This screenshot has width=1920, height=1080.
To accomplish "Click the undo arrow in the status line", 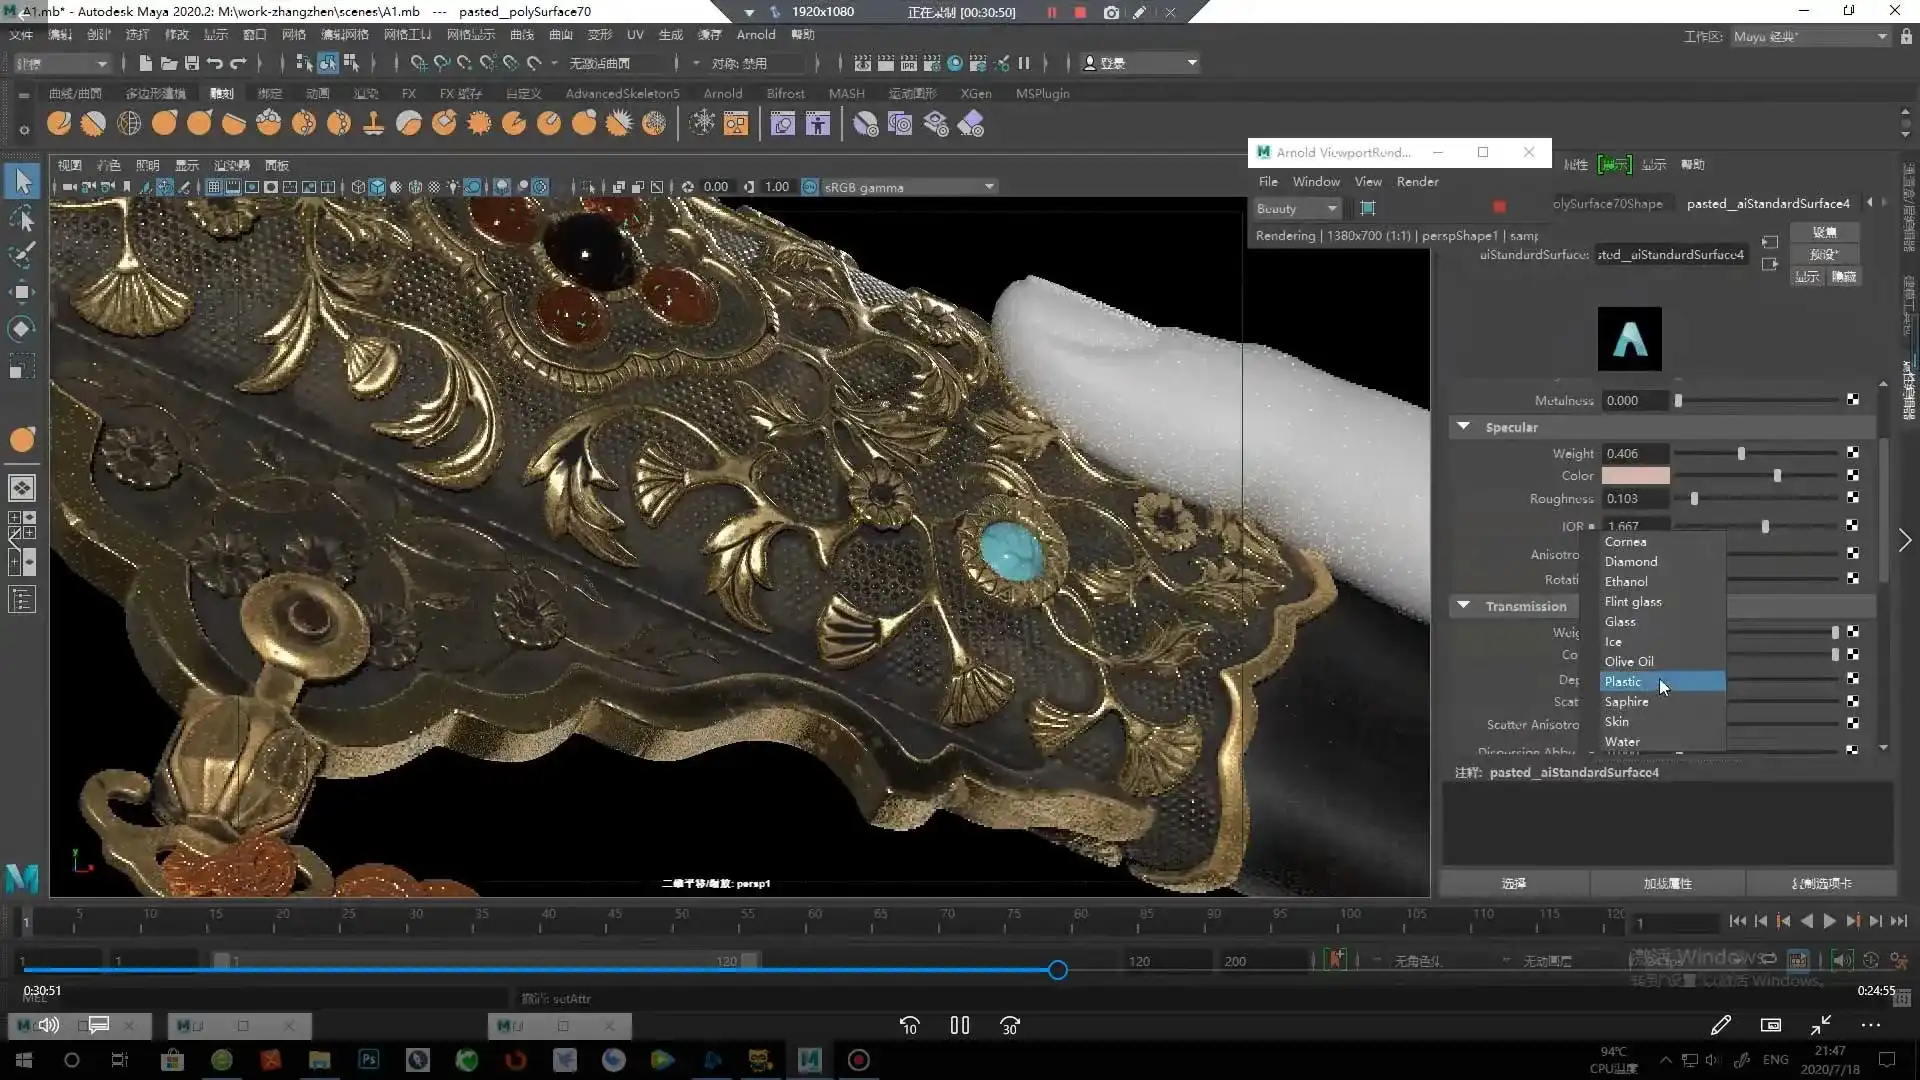I will coord(215,63).
